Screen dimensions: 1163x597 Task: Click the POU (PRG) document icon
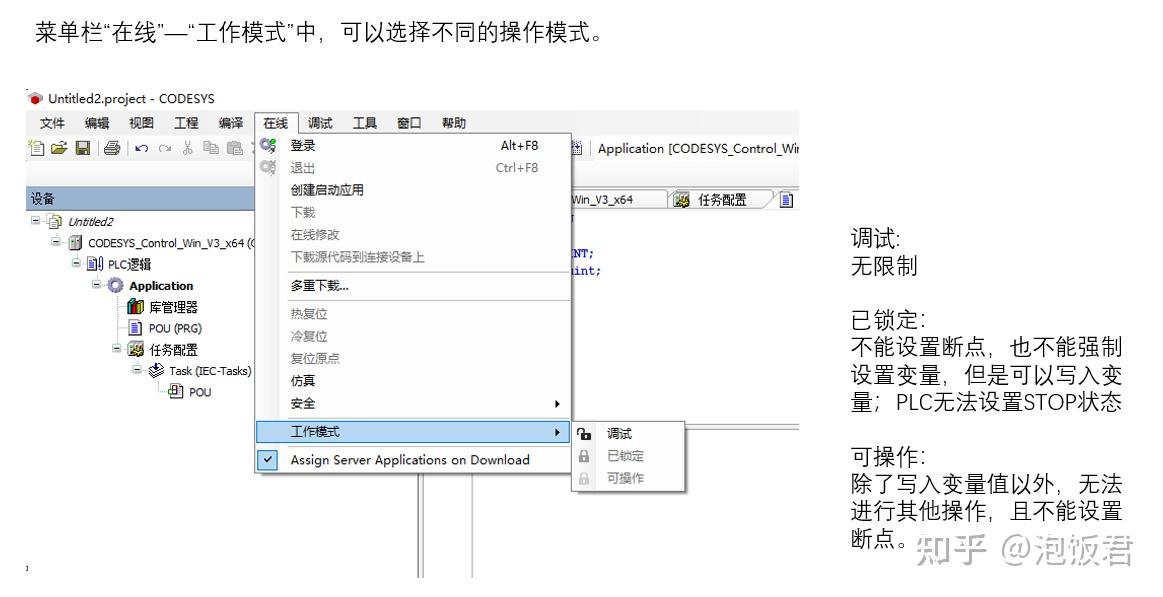click(x=135, y=328)
